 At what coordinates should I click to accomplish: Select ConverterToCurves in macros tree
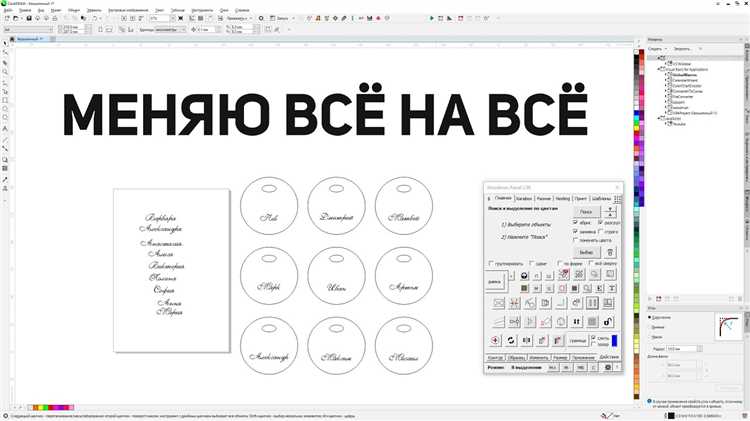[687, 91]
